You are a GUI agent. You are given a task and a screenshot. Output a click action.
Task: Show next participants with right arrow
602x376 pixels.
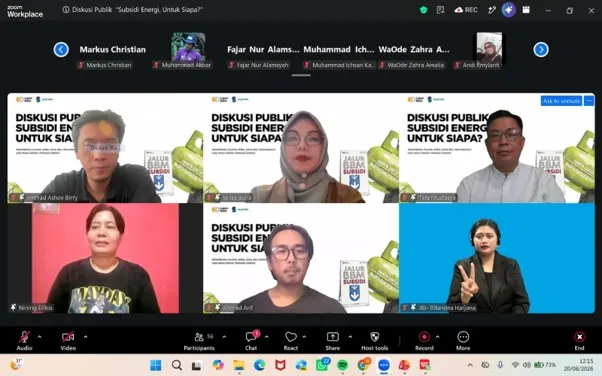[541, 50]
